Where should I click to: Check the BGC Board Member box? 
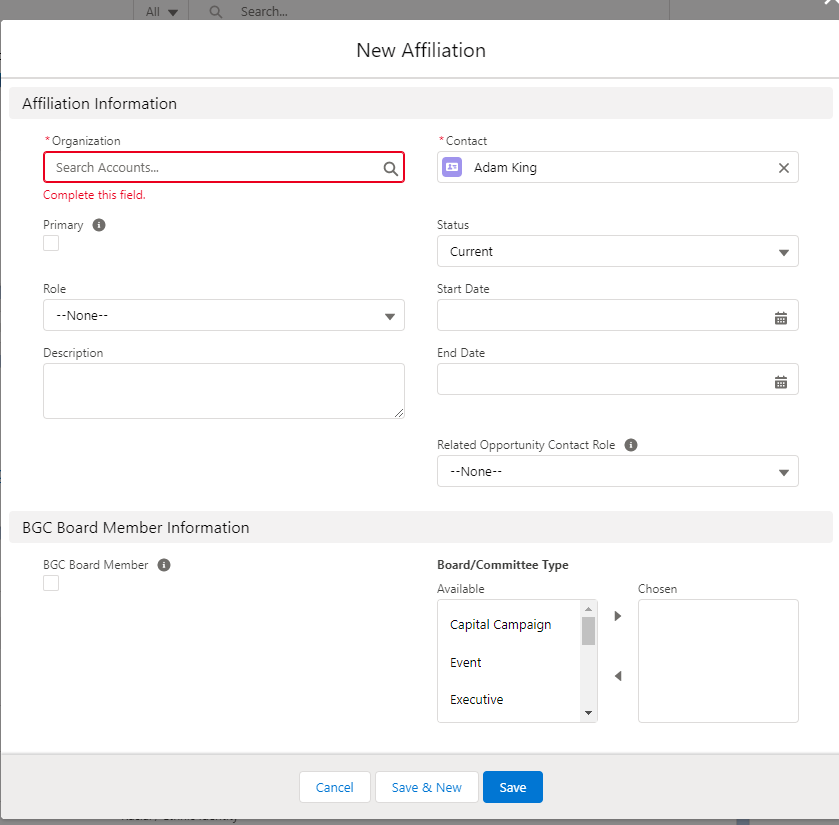(x=50, y=582)
